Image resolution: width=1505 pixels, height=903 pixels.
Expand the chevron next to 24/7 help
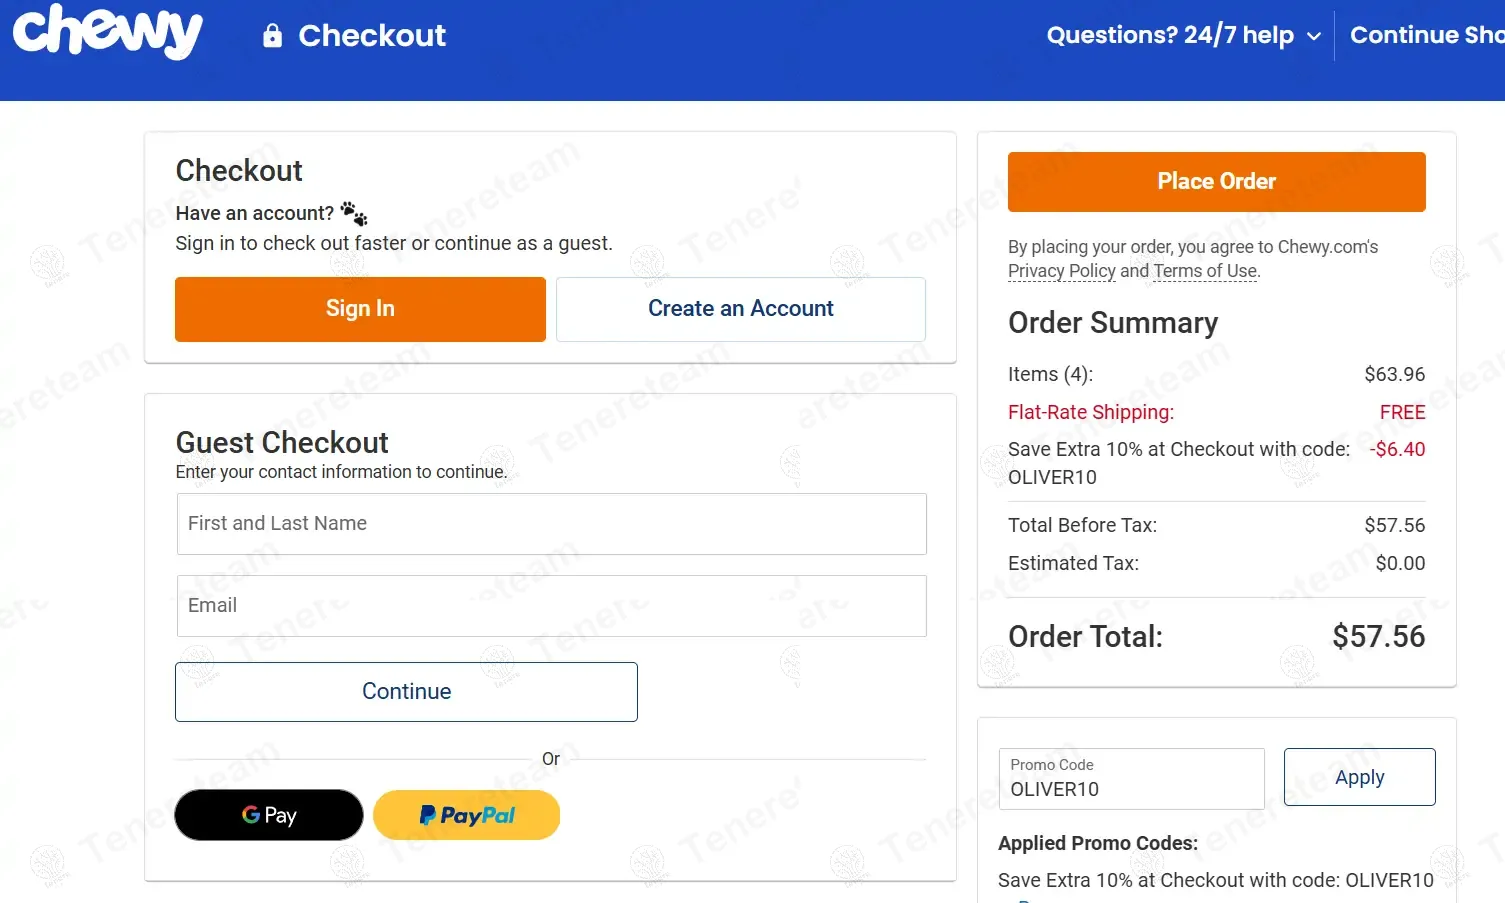click(1314, 37)
